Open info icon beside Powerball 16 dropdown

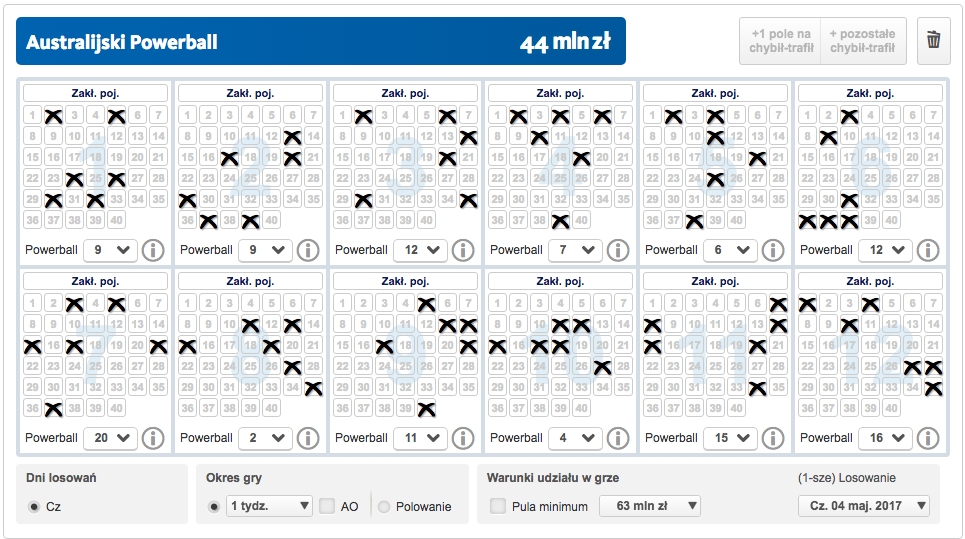pyautogui.click(x=928, y=438)
